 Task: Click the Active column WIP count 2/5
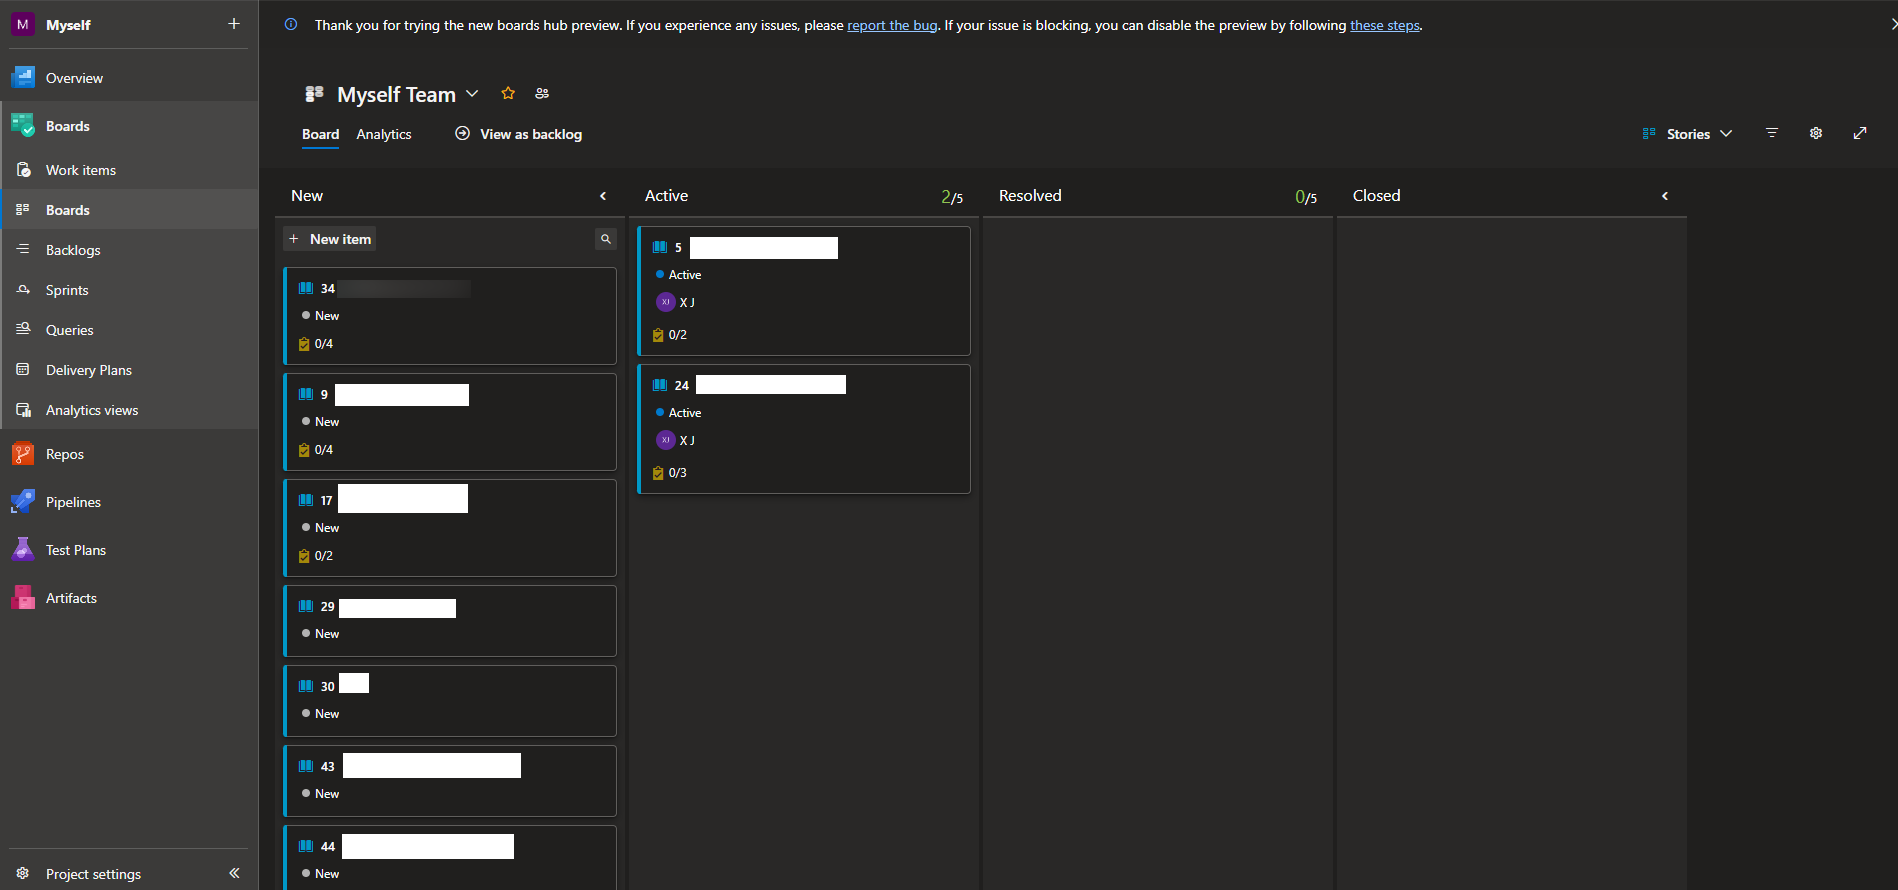tap(952, 197)
